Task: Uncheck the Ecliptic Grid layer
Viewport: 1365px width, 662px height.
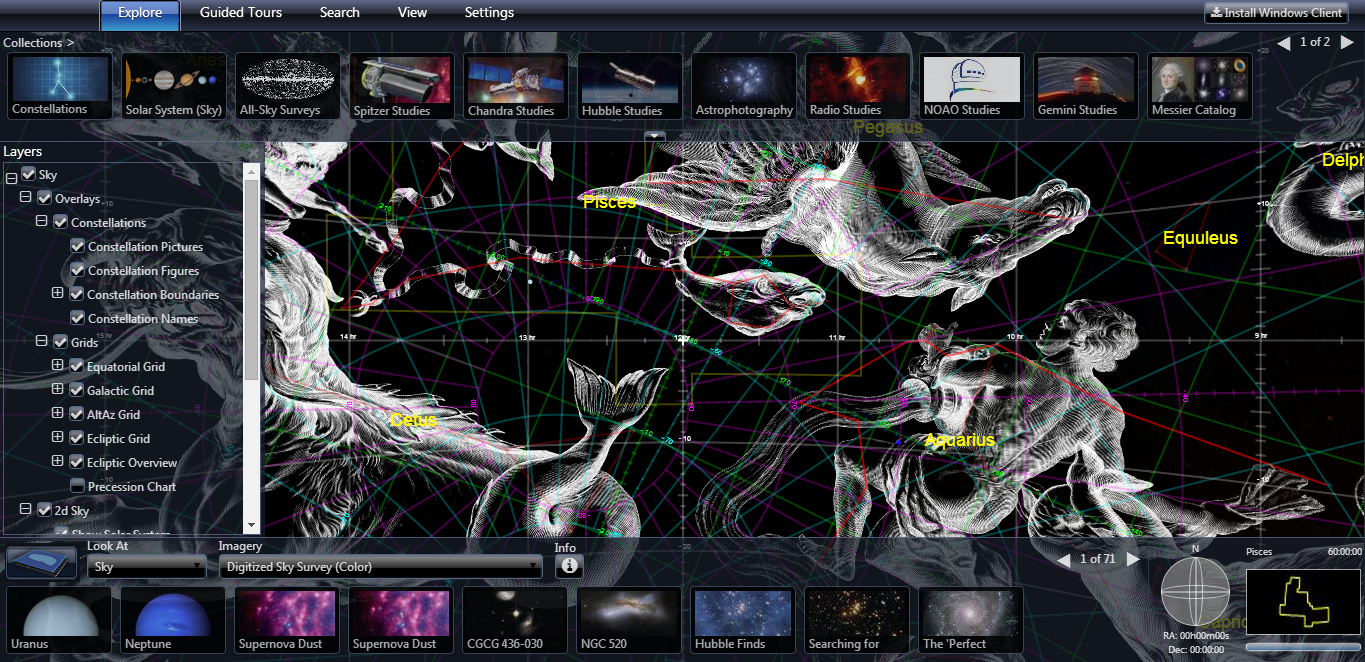Action: pos(76,438)
